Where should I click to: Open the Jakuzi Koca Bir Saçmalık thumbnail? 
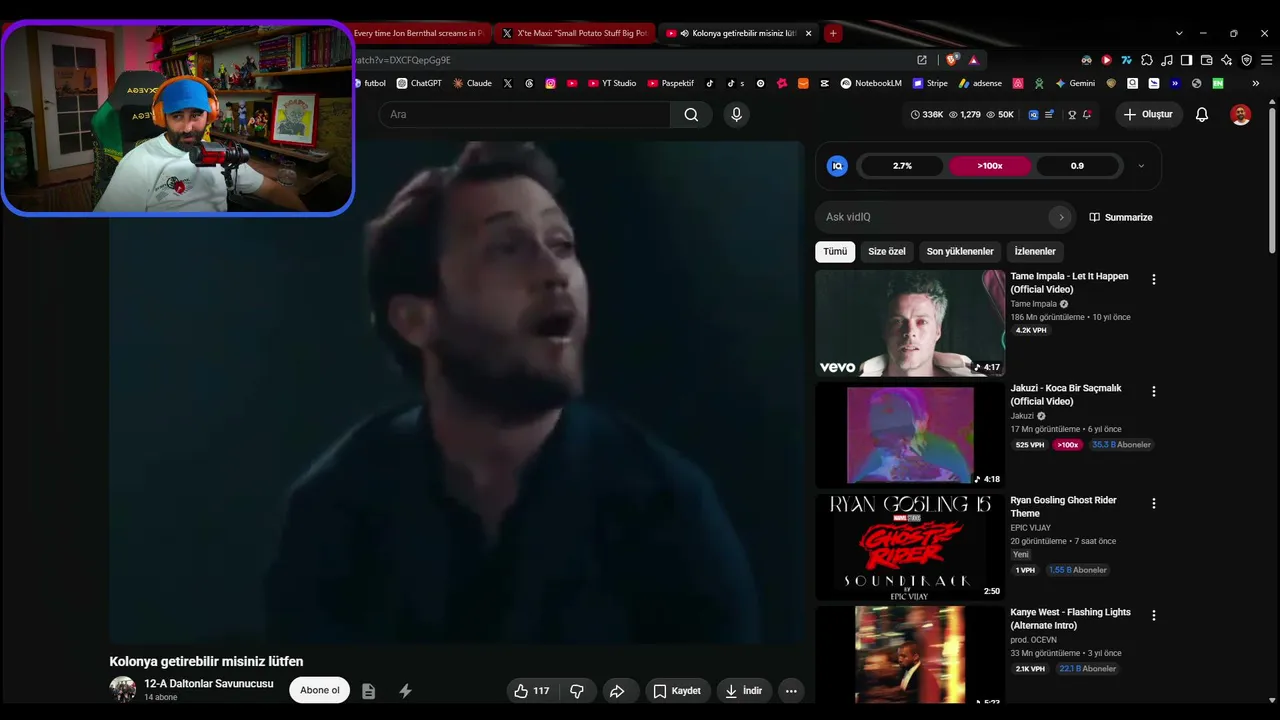click(x=910, y=435)
